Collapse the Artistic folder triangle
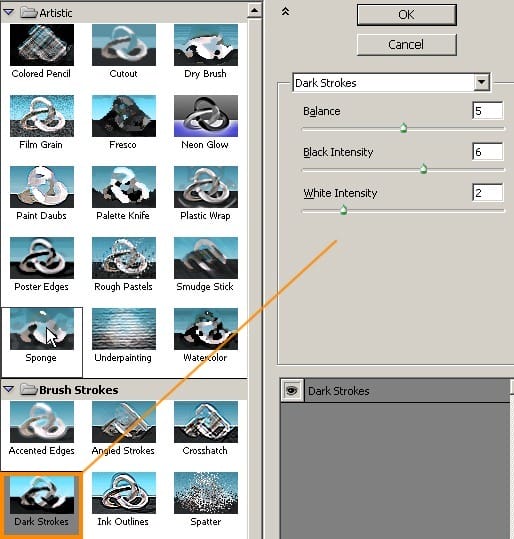 9,13
